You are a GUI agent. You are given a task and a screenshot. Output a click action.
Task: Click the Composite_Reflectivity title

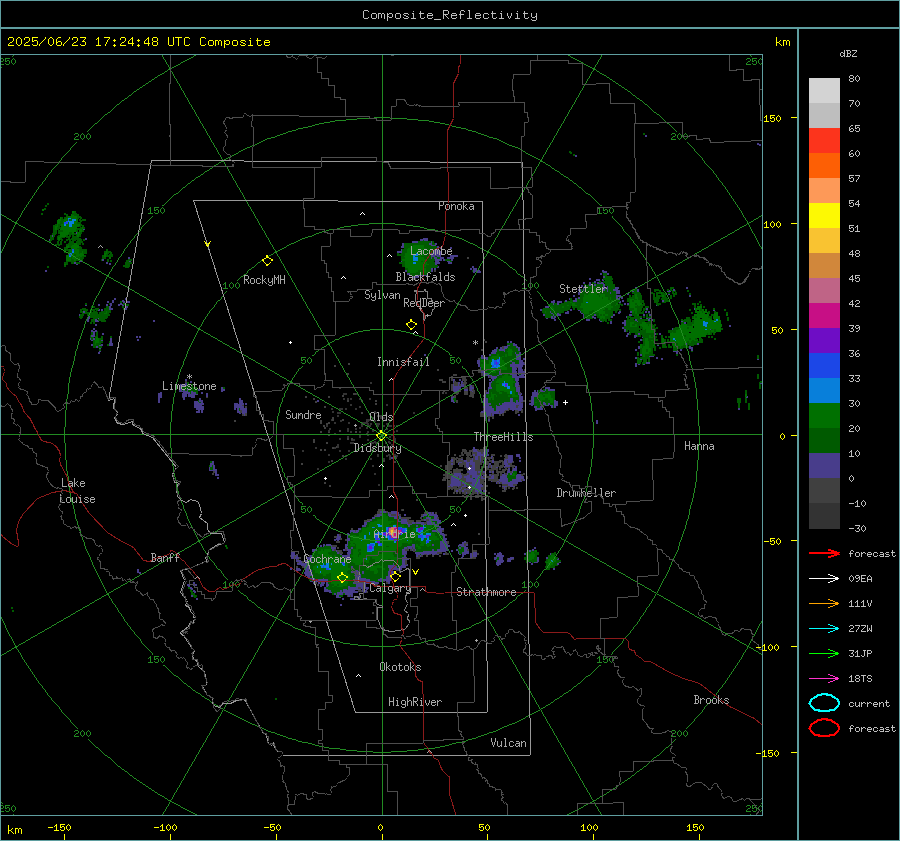click(x=450, y=15)
